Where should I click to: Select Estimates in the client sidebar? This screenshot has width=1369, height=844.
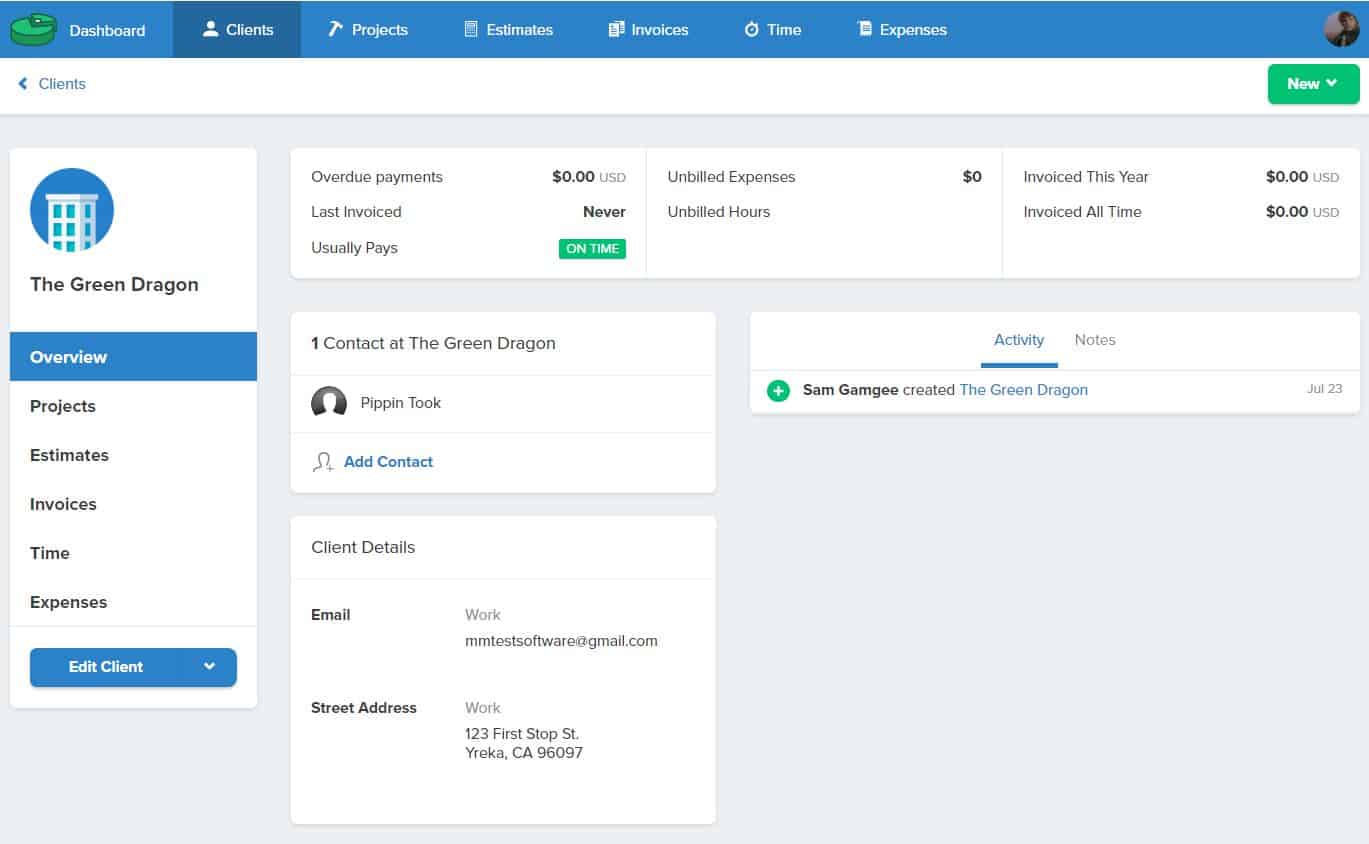point(133,455)
